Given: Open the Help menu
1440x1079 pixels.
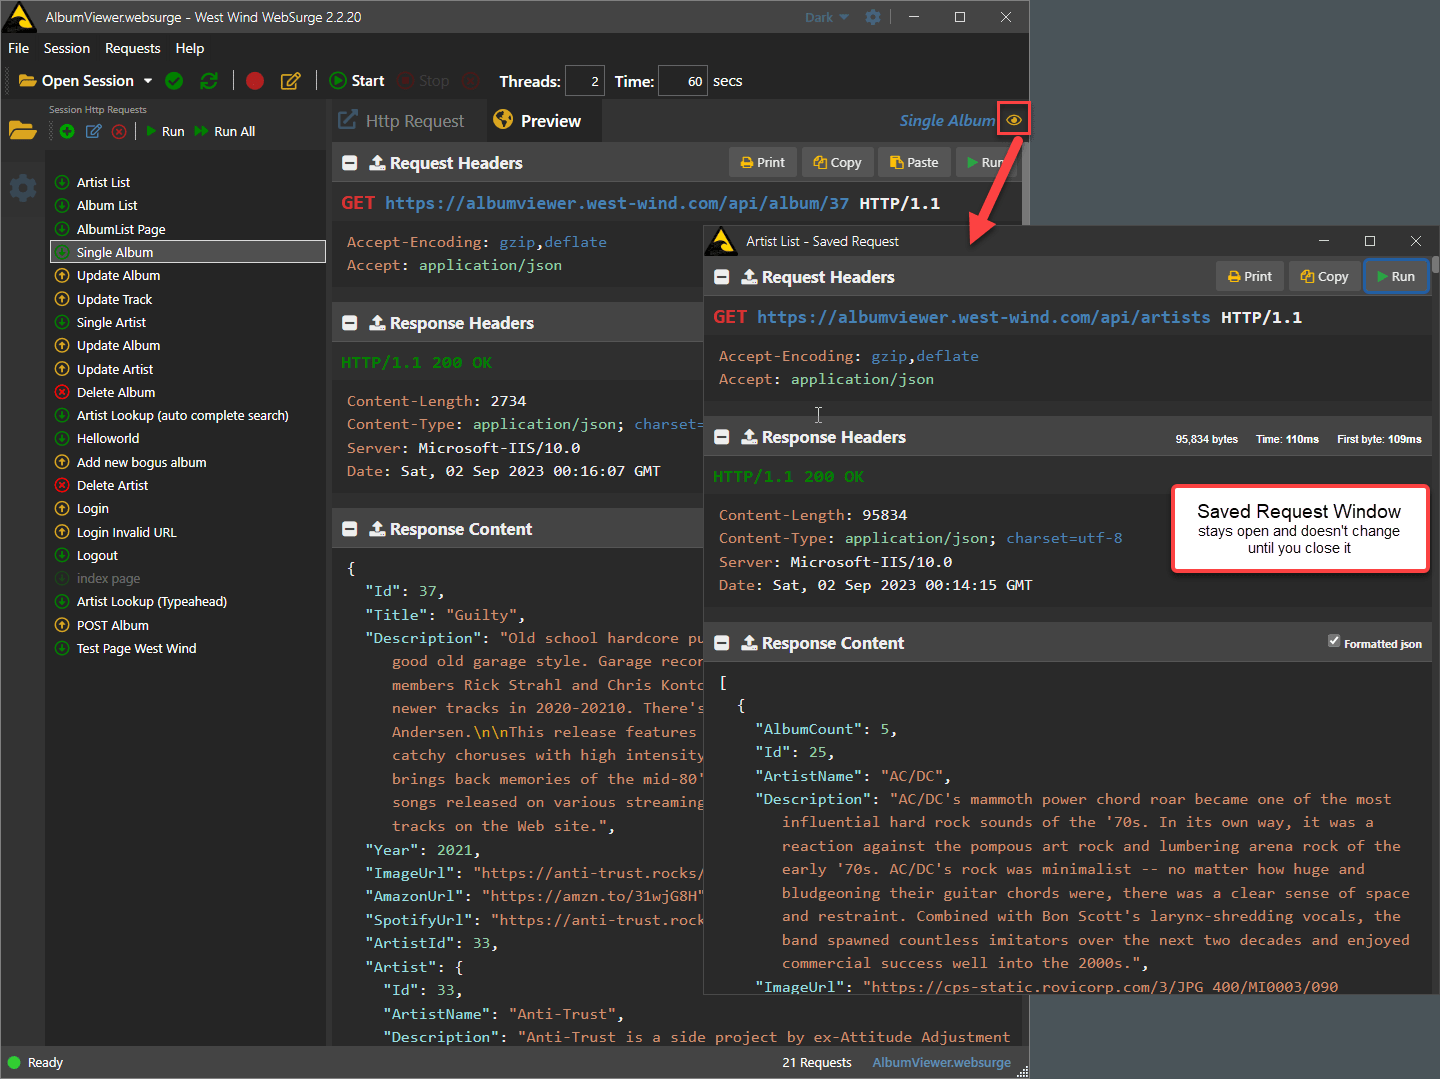Looking at the screenshot, I should [x=190, y=48].
